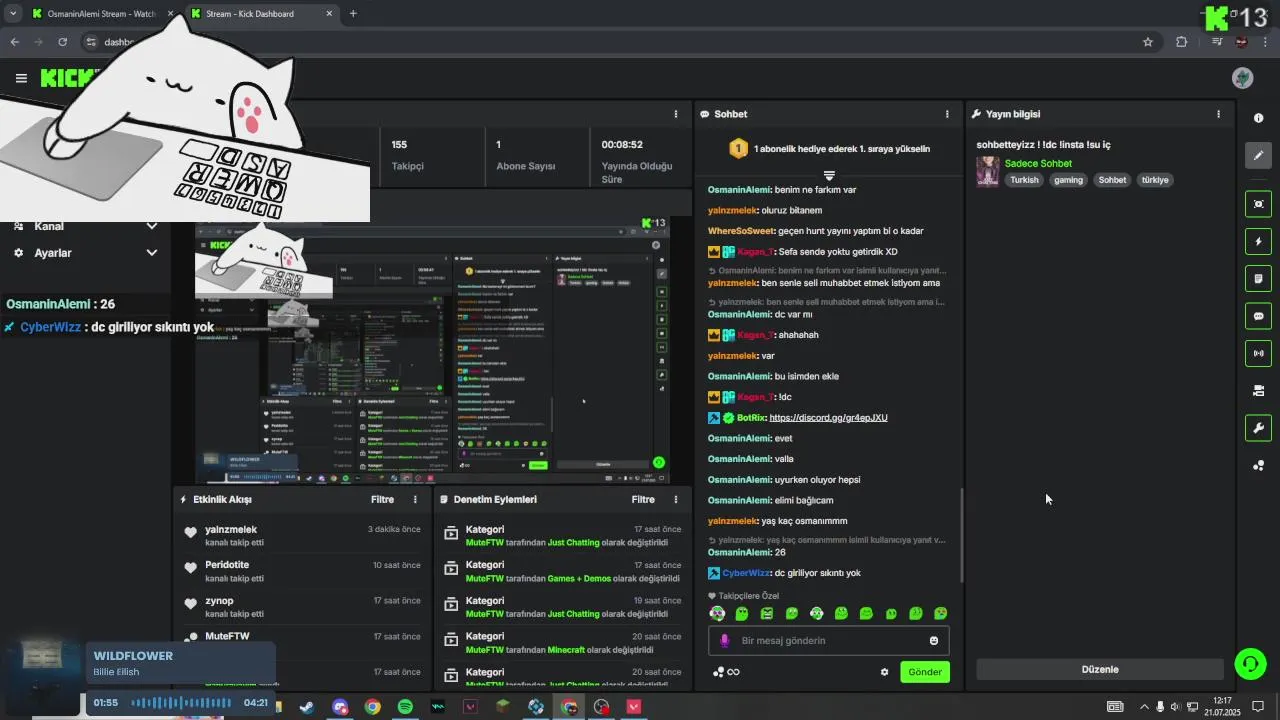The height and width of the screenshot is (720, 1280).
Task: Open the stats panel three-dot menu
Action: pos(676,114)
